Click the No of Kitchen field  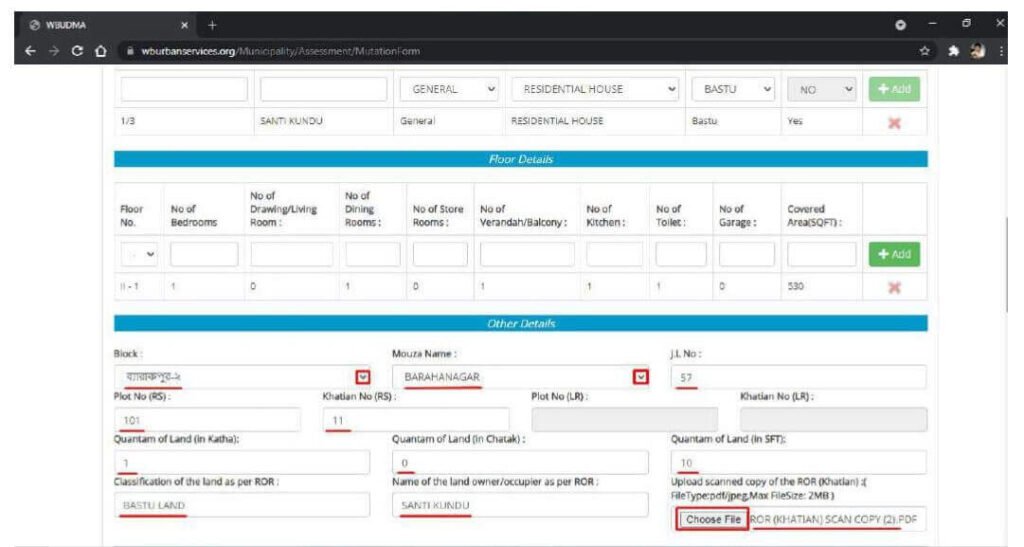pyautogui.click(x=615, y=254)
